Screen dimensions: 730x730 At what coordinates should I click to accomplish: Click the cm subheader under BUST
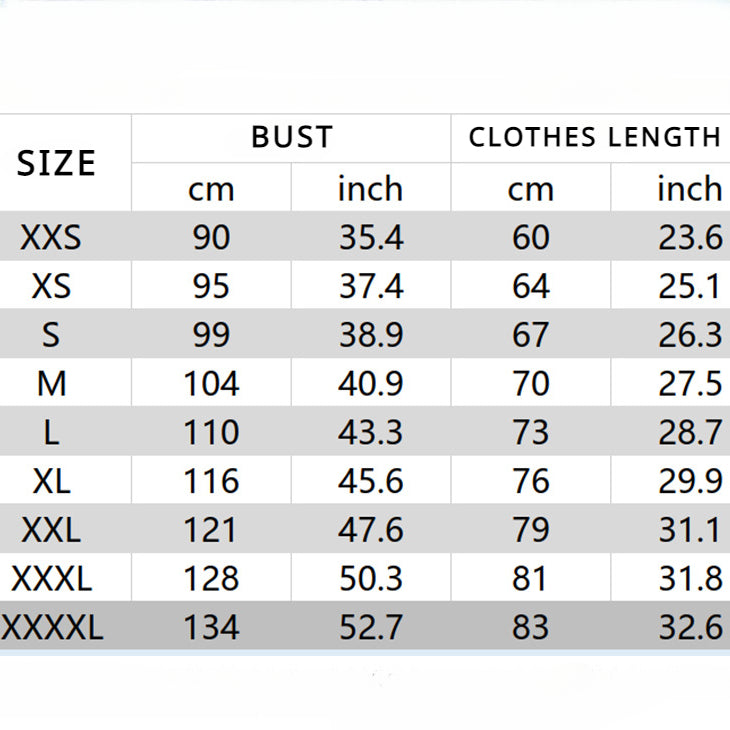211,188
